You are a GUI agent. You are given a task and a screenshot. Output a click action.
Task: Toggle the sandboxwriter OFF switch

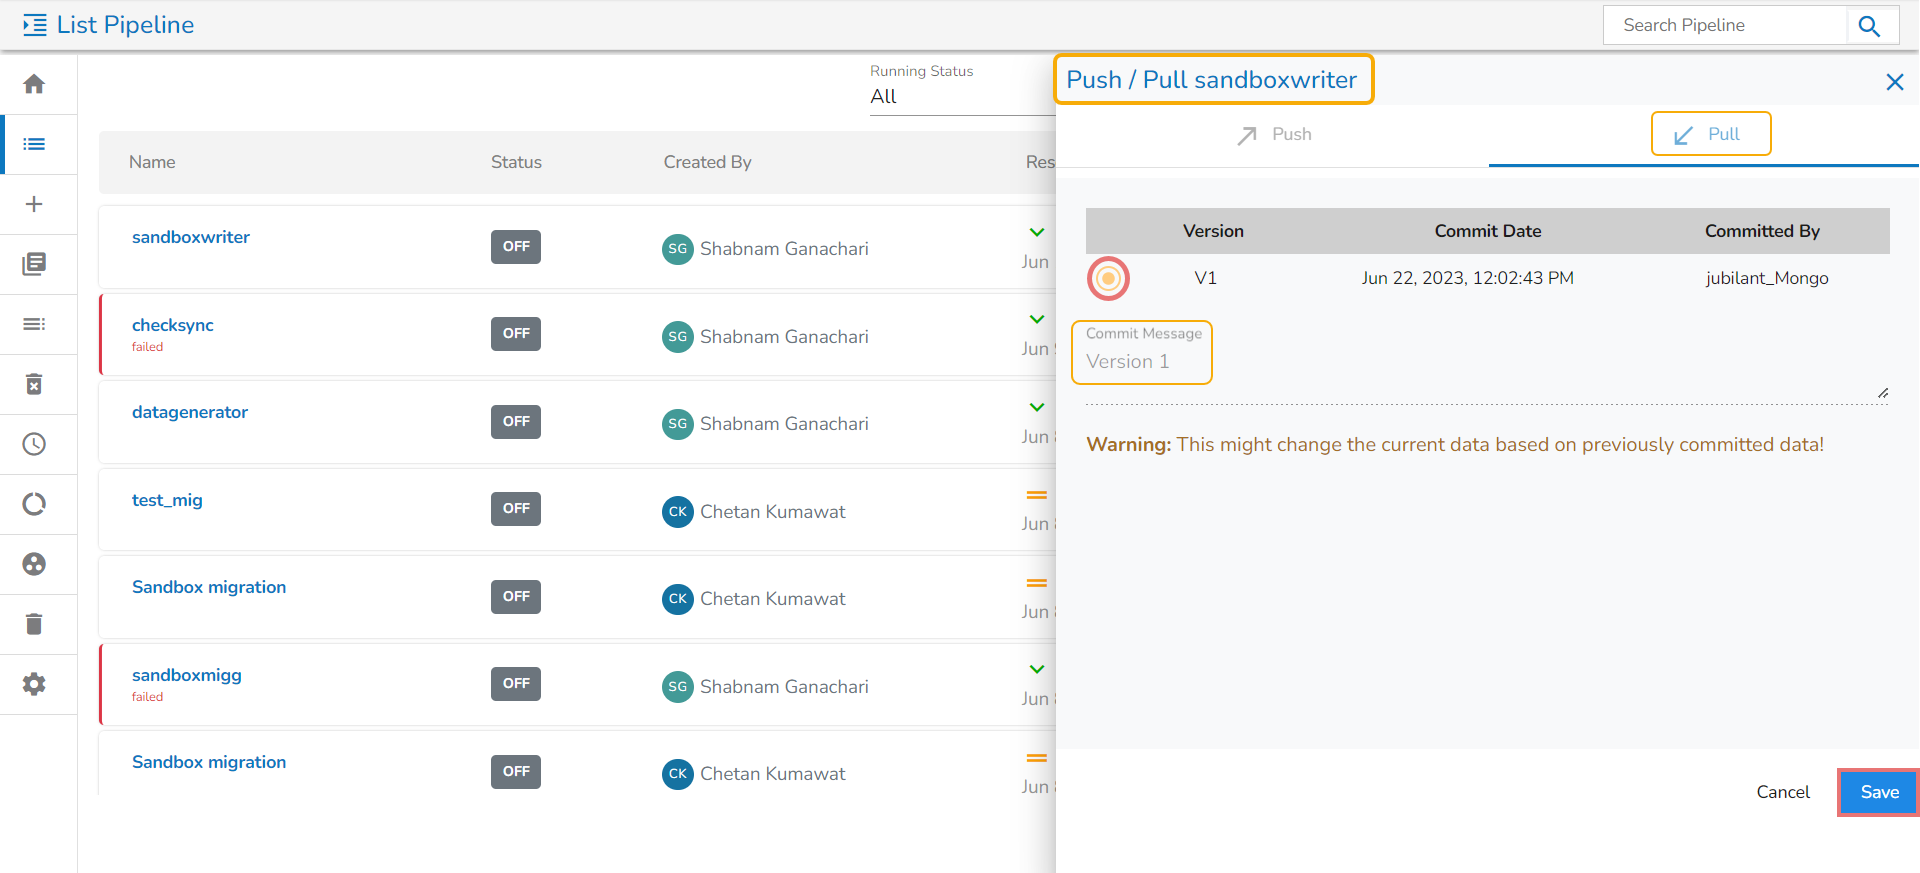(516, 247)
